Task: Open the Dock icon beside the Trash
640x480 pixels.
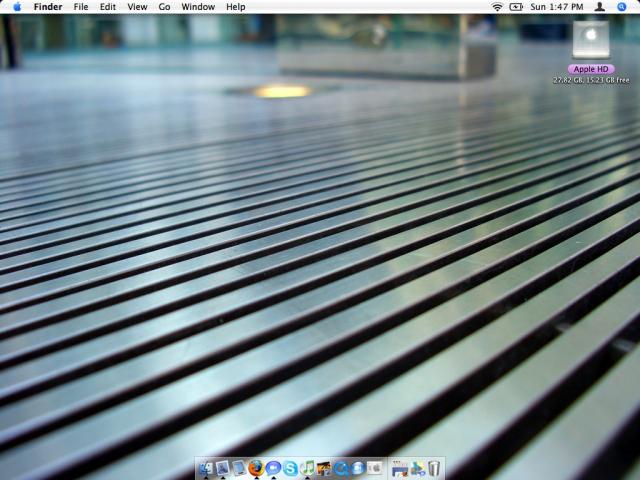Action: [417, 469]
